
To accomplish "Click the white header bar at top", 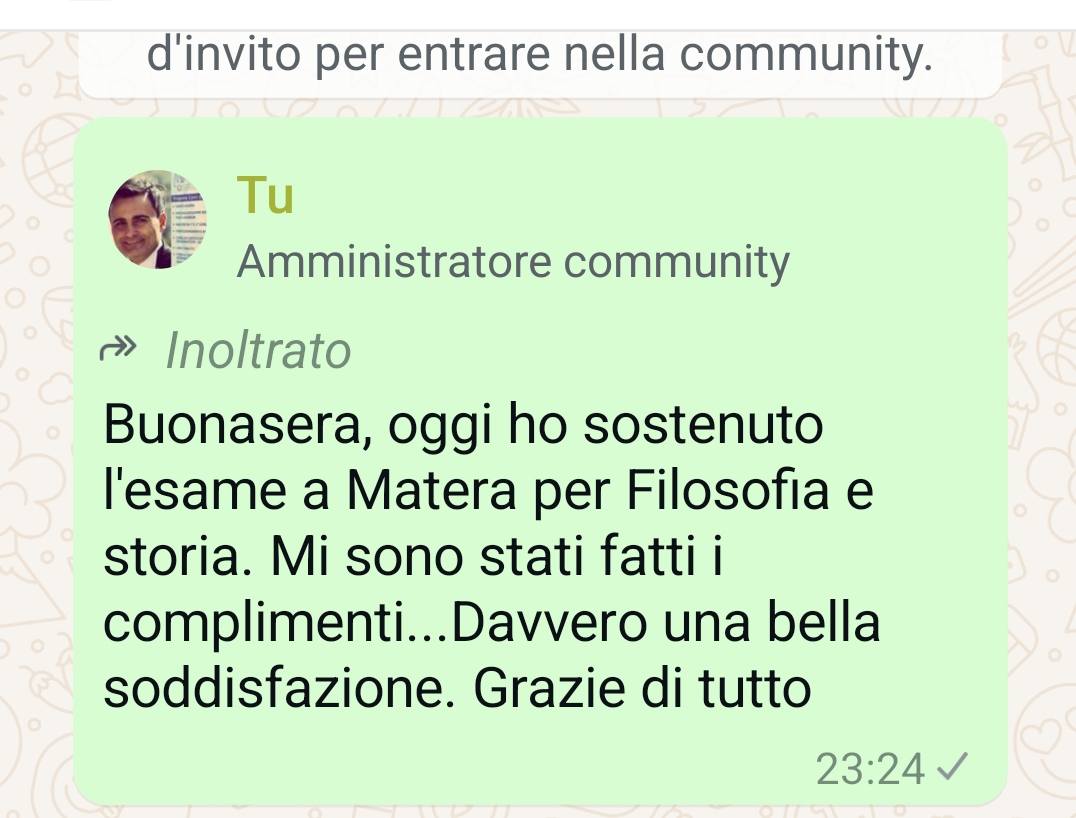I will tap(538, 14).
